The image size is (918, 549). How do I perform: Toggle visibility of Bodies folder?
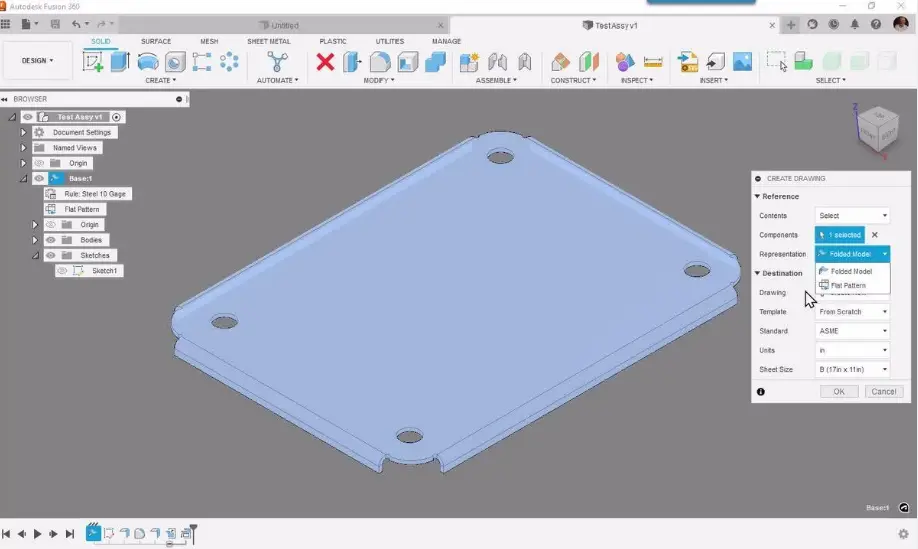coord(51,240)
